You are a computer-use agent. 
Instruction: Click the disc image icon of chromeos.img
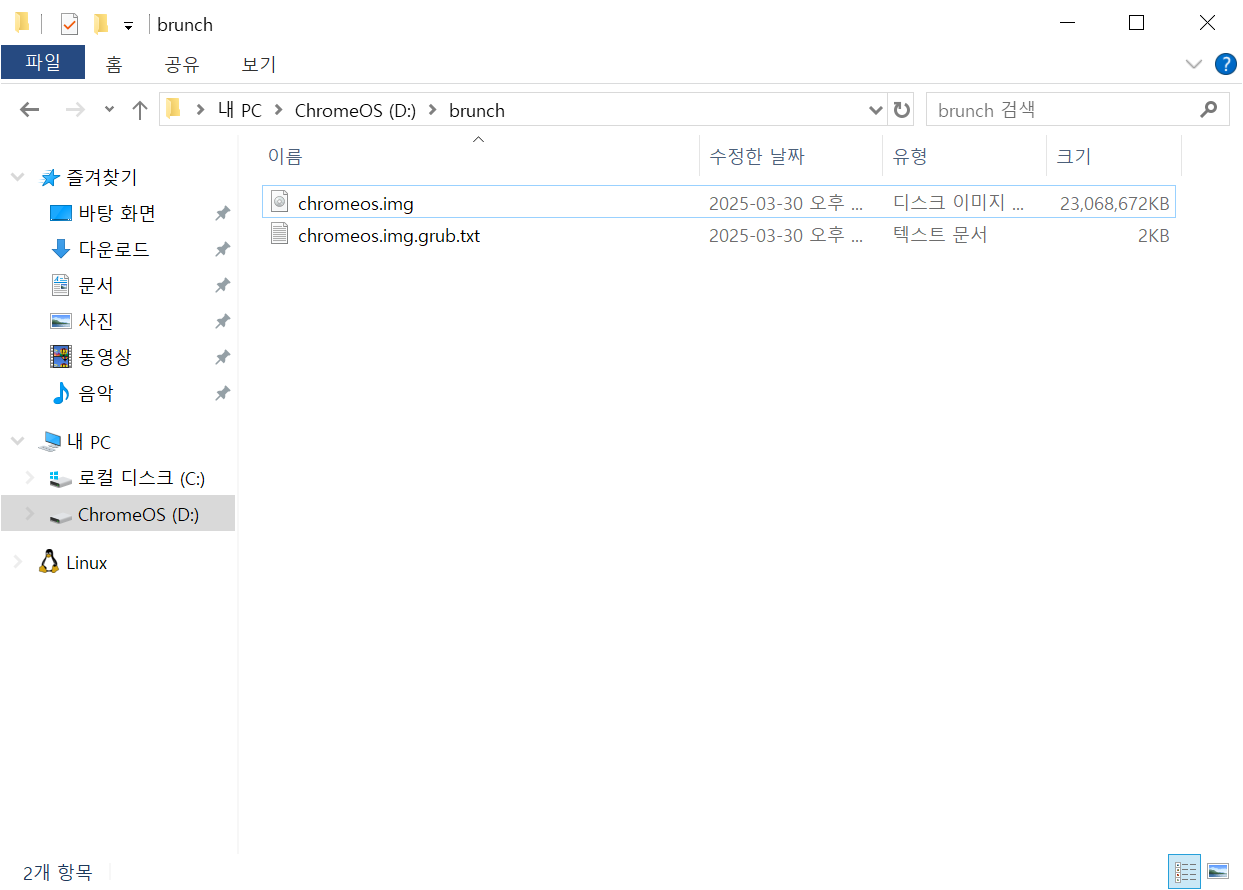pos(280,202)
